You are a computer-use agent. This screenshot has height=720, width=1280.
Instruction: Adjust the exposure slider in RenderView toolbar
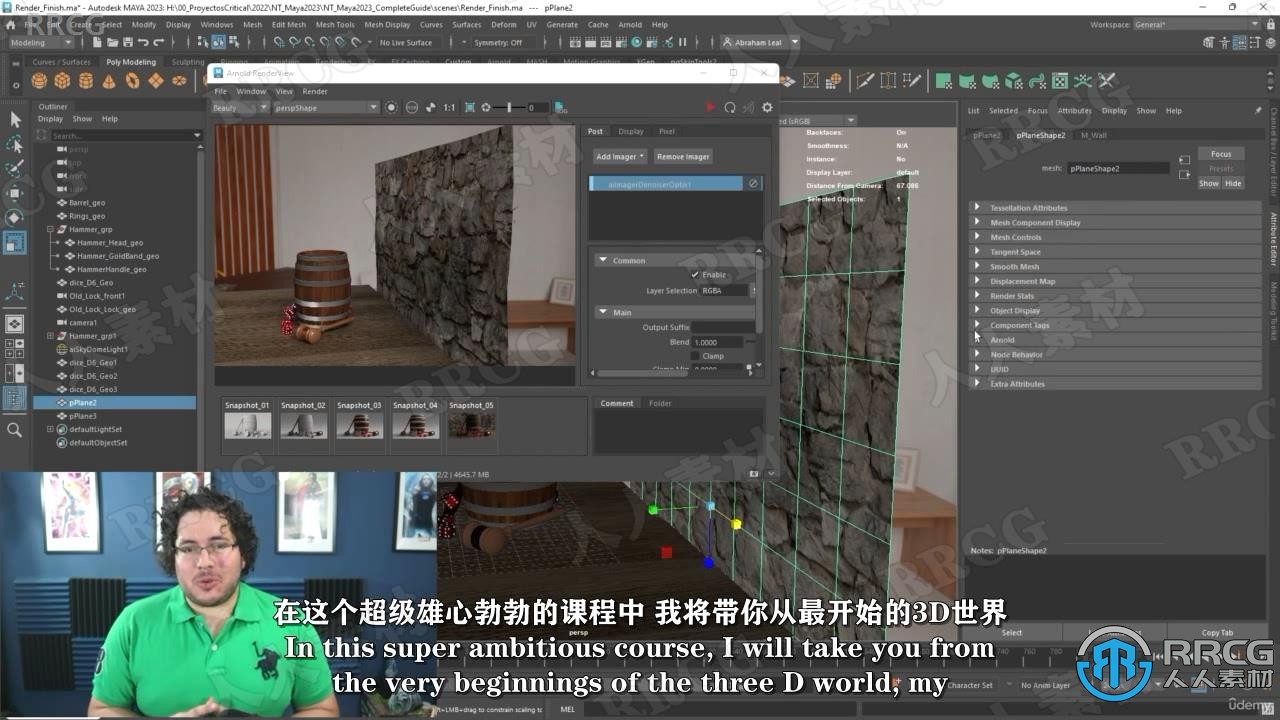coord(510,107)
